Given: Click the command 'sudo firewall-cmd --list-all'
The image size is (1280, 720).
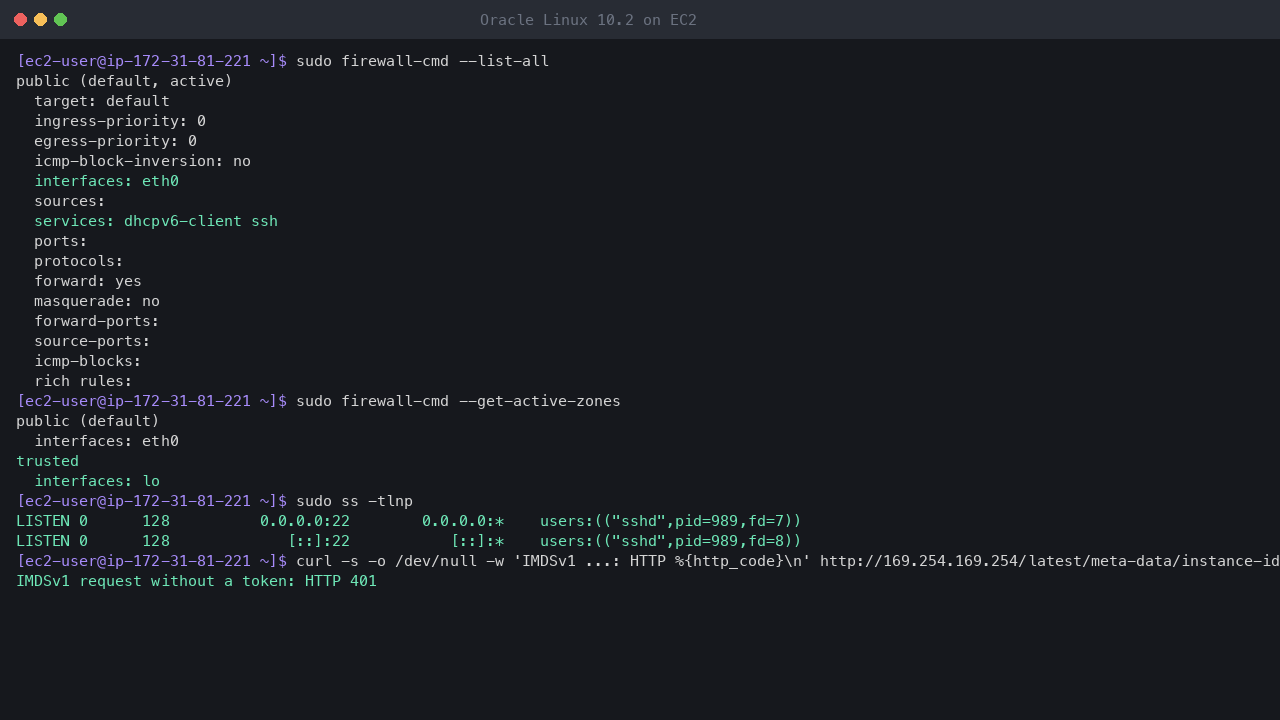Looking at the screenshot, I should click(x=423, y=61).
